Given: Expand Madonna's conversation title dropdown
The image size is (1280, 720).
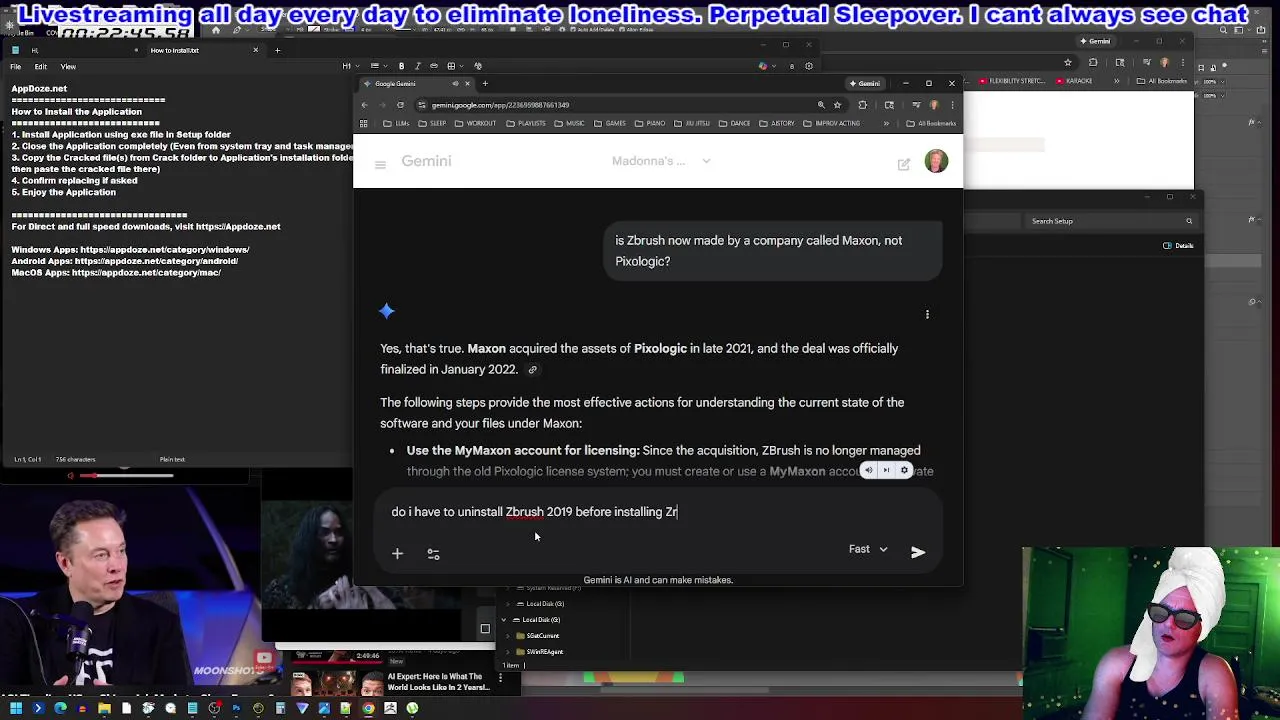Looking at the screenshot, I should click(x=706, y=161).
